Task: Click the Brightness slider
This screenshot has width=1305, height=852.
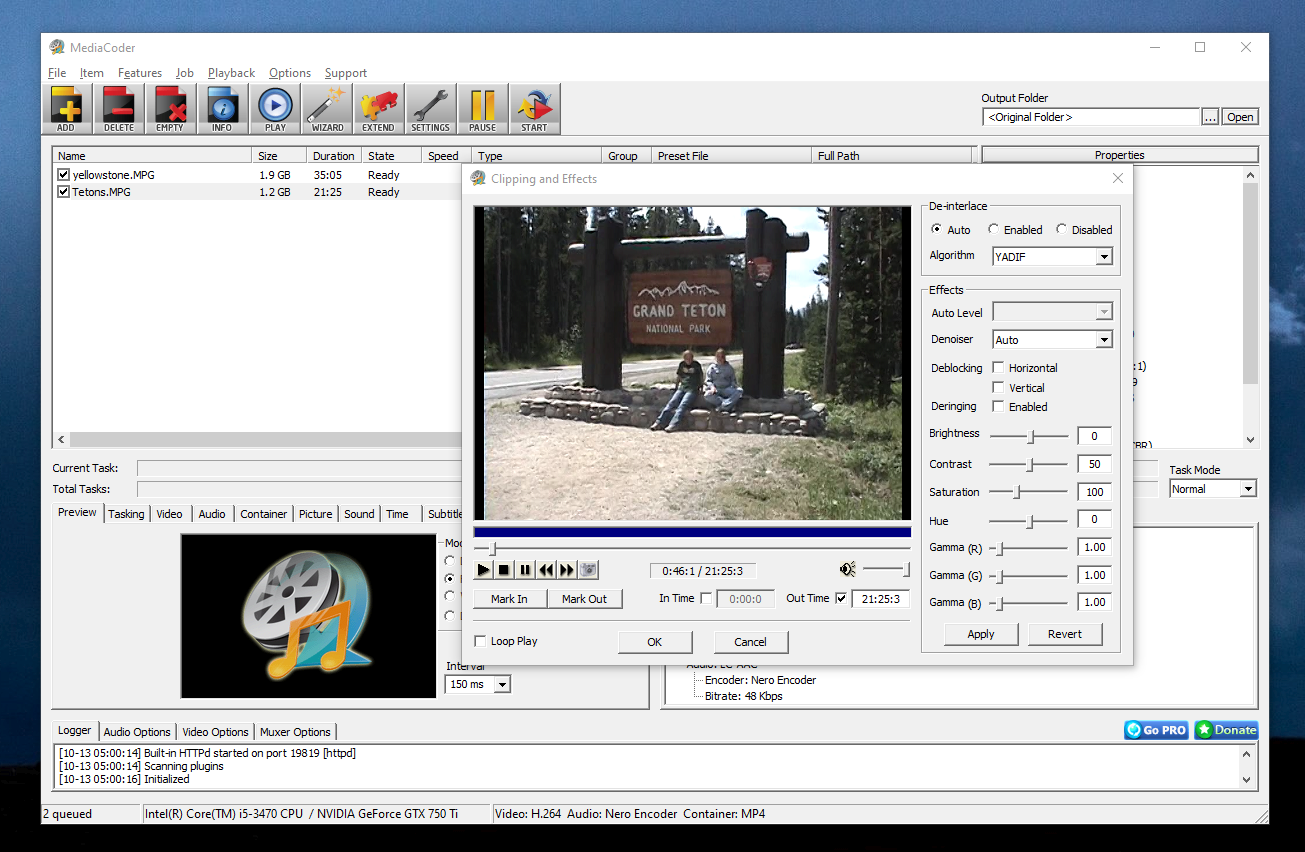Action: coord(1028,436)
